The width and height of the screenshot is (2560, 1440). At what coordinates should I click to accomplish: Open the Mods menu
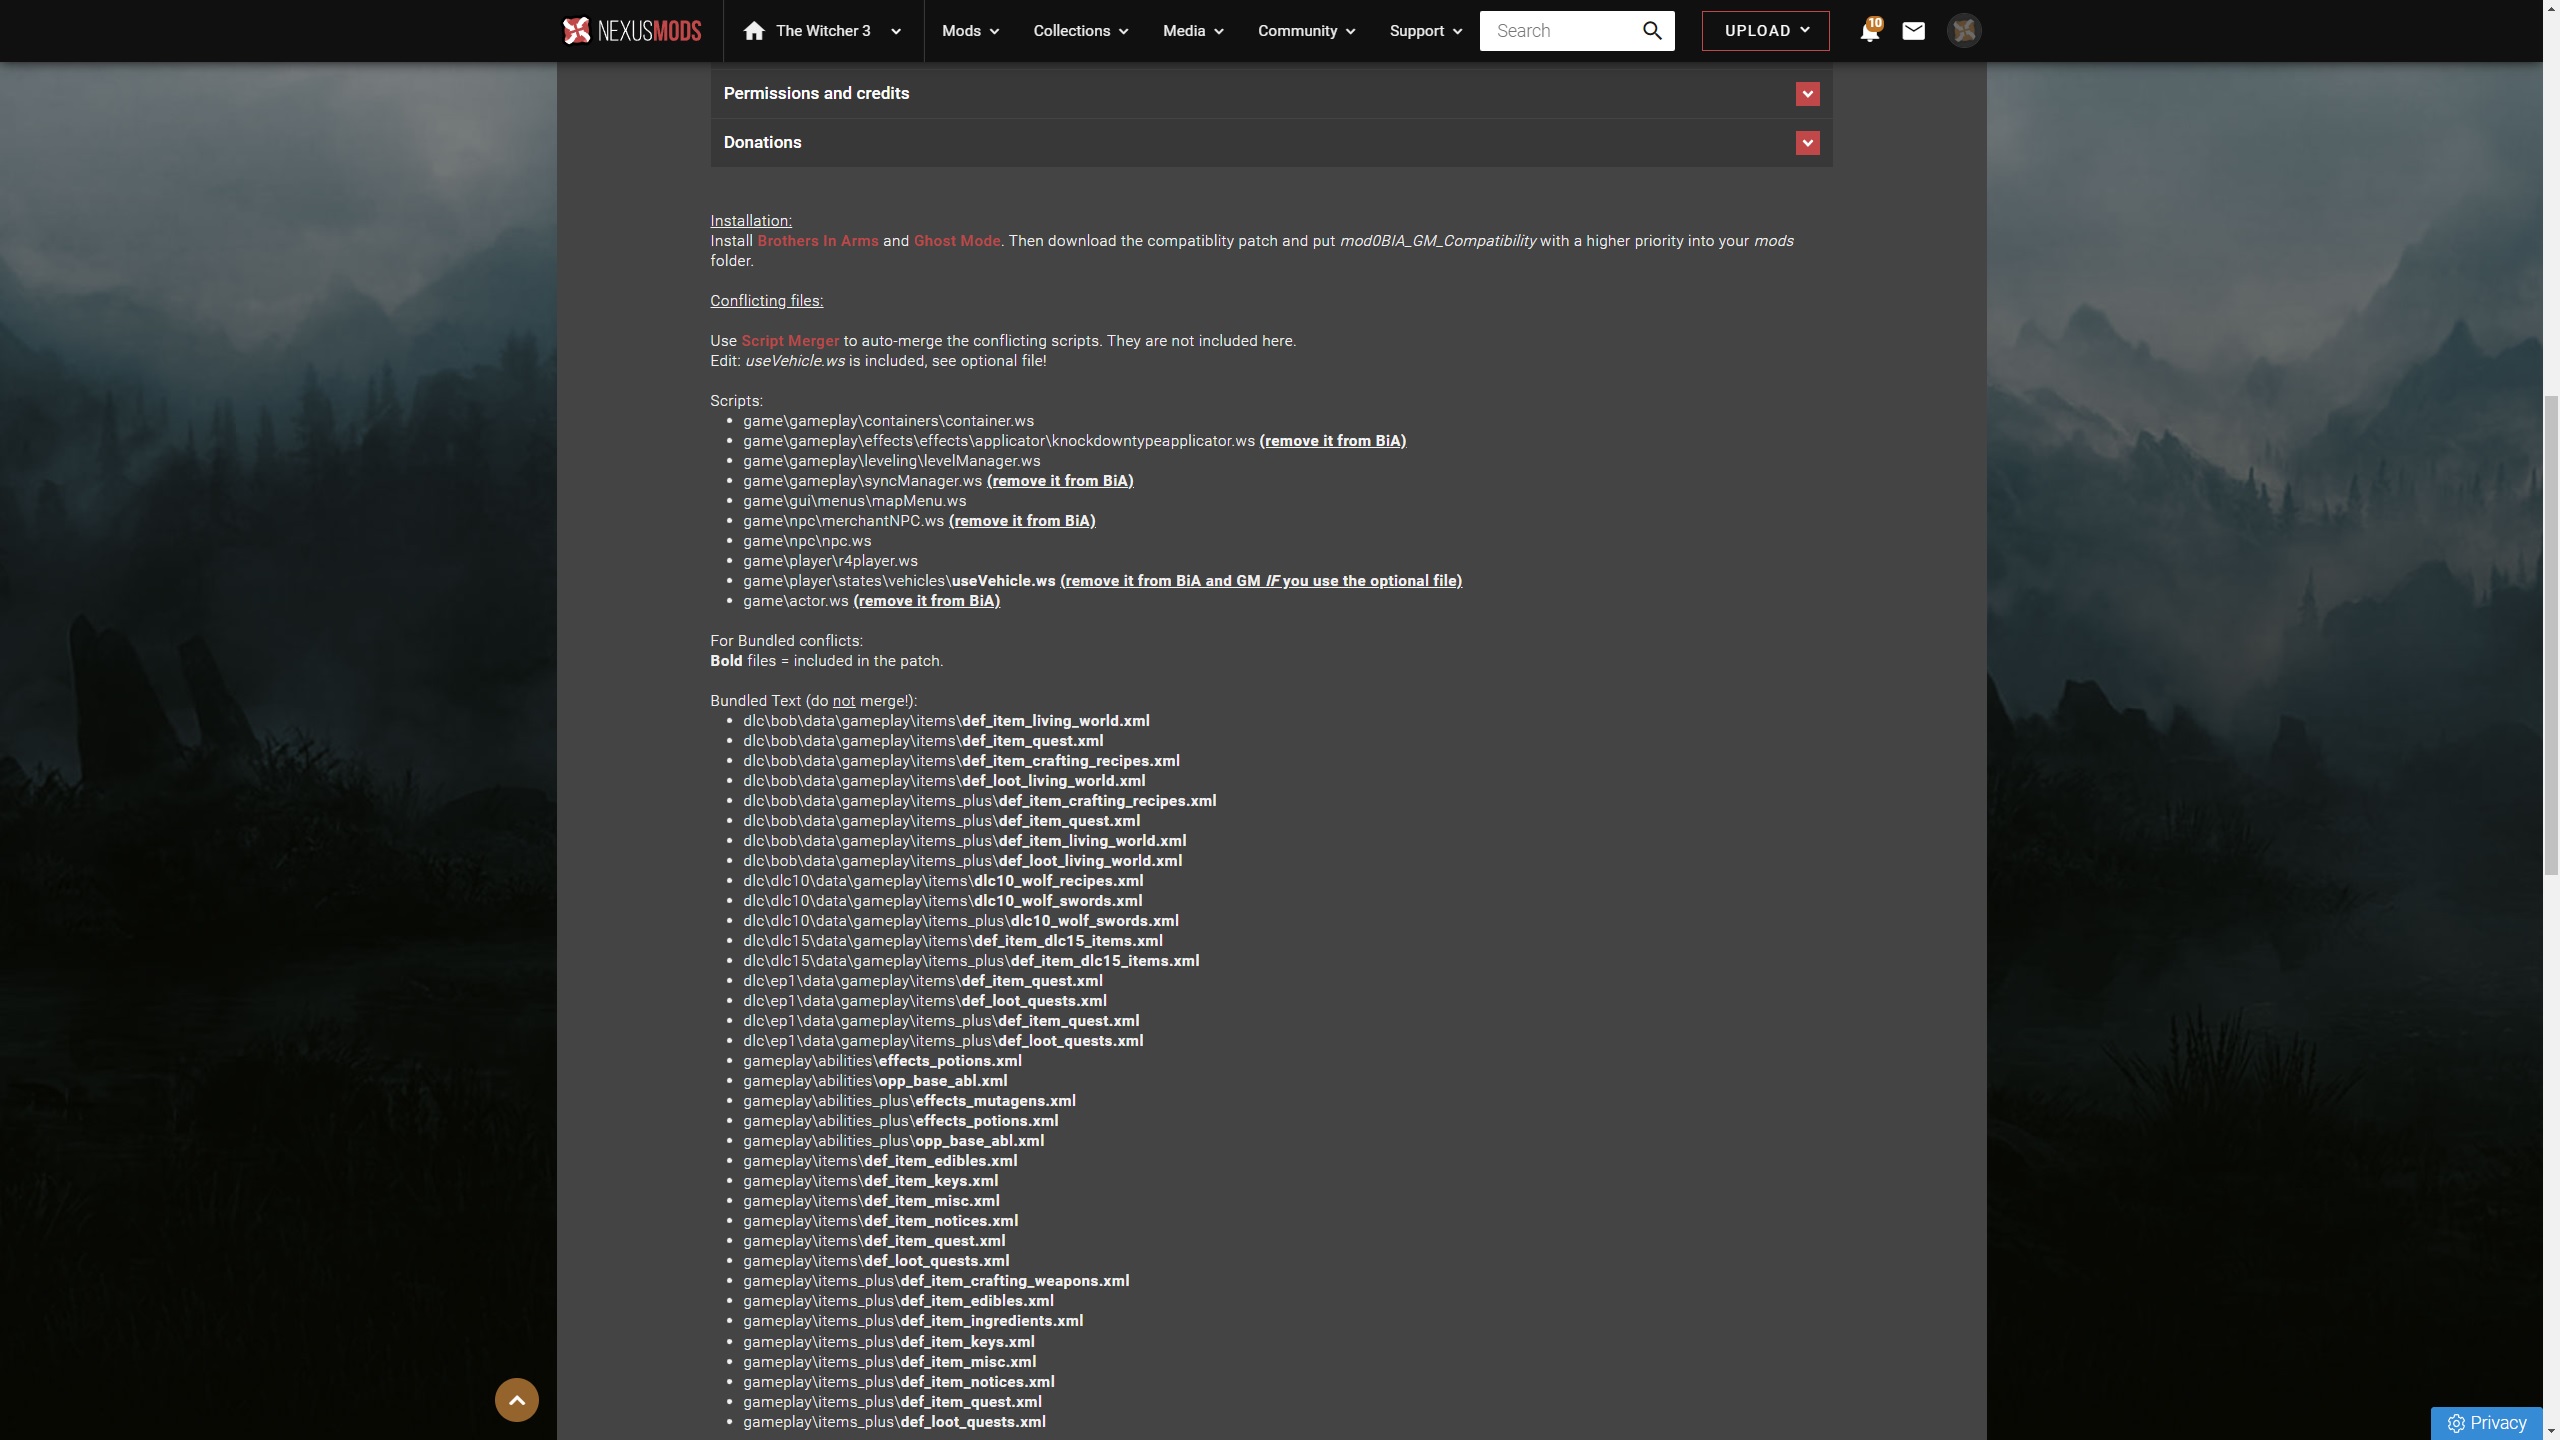tap(970, 31)
